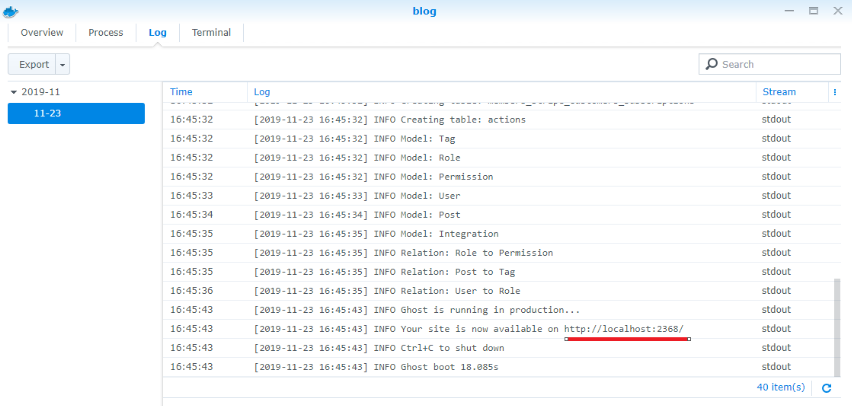This screenshot has height=406, width=852.
Task: Close the blog window
Action: (x=838, y=11)
